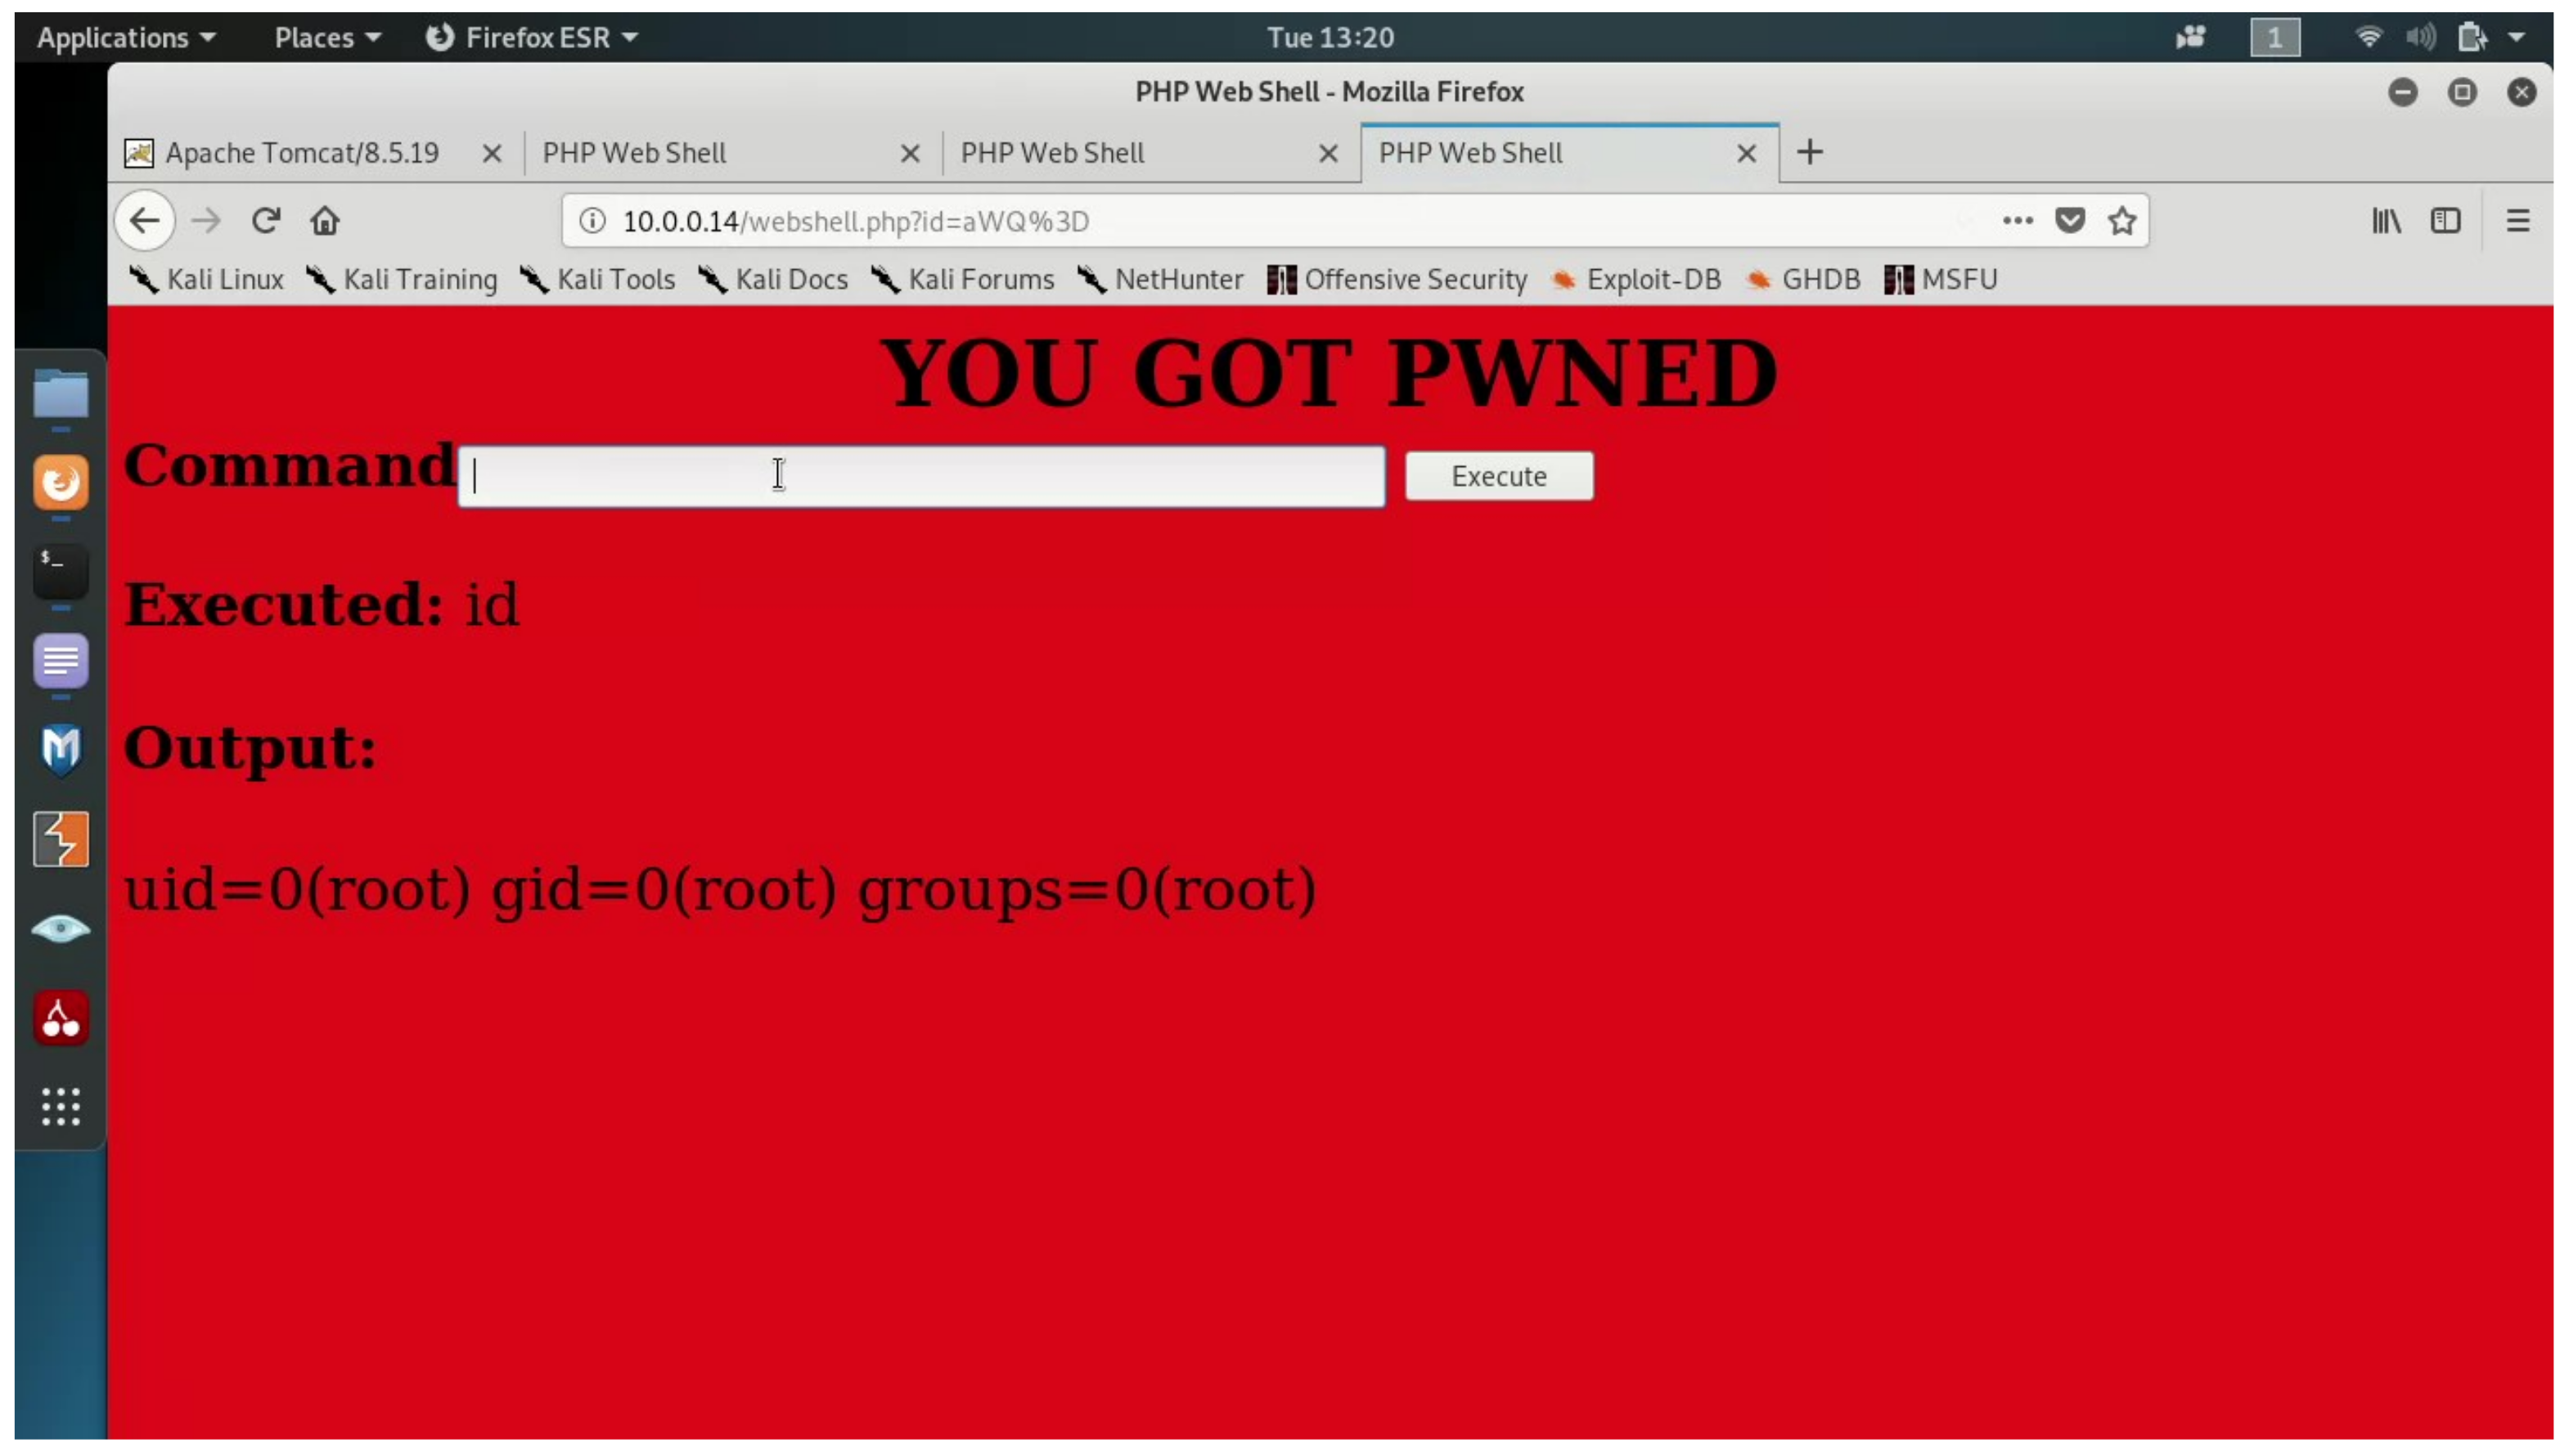Viewport: 2569px width, 1456px height.
Task: Expand system status menu arrow
Action: pyautogui.click(x=2517, y=37)
